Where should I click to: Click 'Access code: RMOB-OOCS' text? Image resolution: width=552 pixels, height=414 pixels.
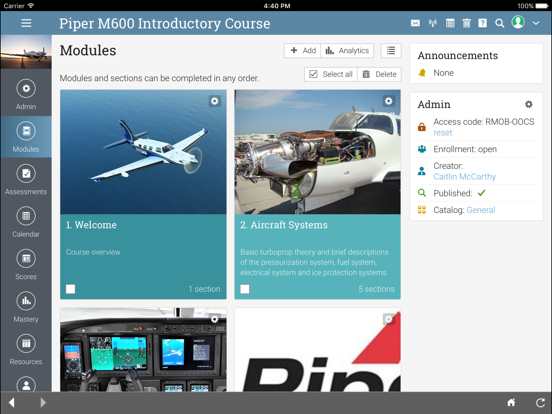pyautogui.click(x=484, y=122)
